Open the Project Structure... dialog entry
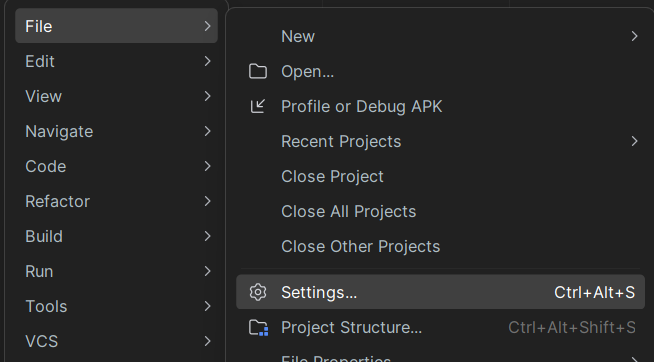Viewport: 654px width, 362px height. point(440,327)
